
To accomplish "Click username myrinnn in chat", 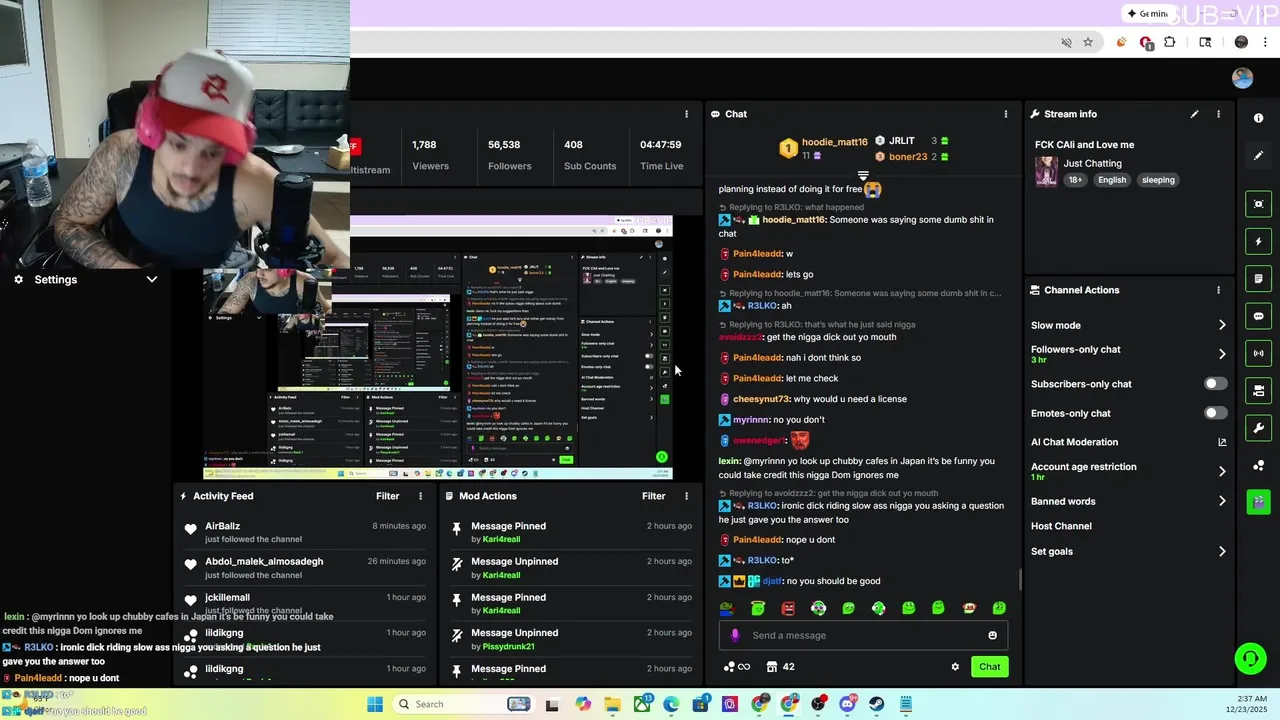I will coord(751,420).
